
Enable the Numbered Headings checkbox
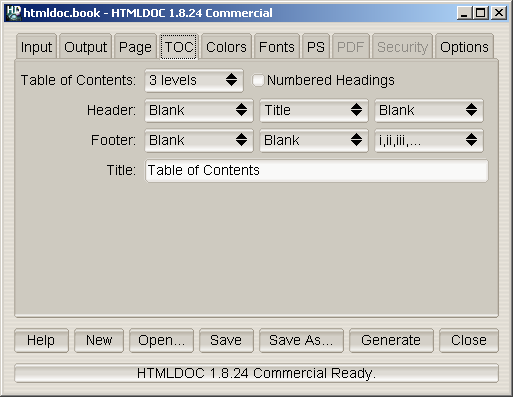pos(258,80)
